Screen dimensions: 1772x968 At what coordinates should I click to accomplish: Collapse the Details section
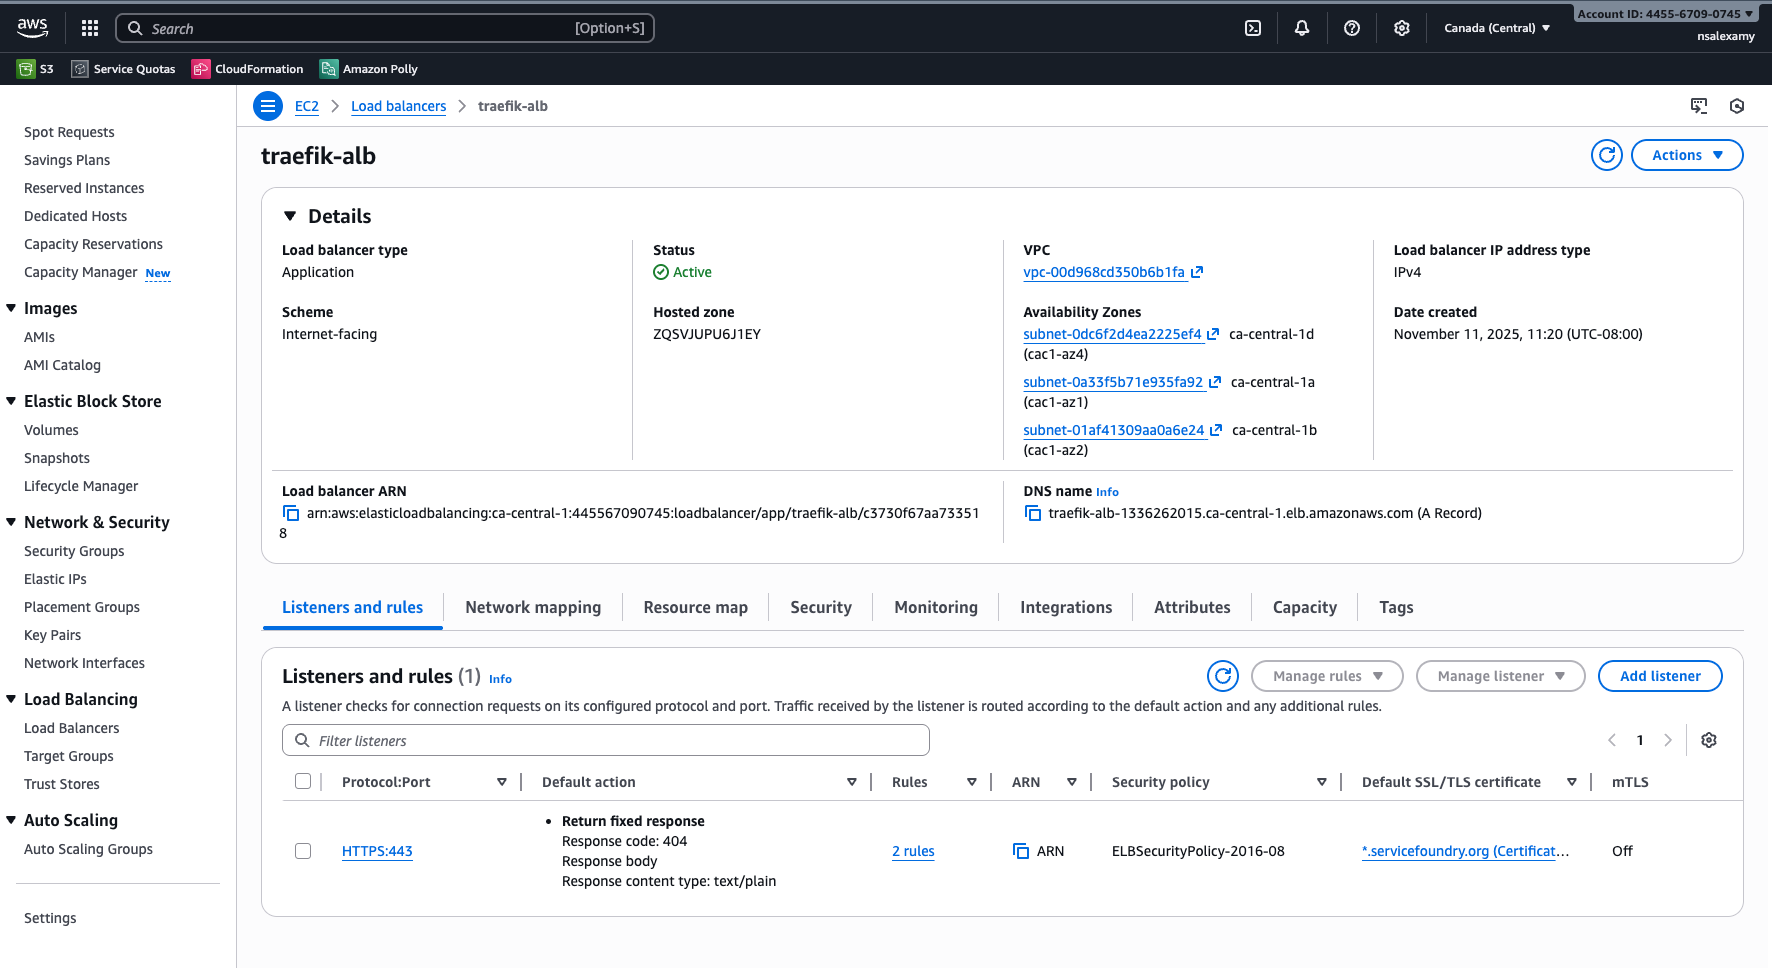290,215
